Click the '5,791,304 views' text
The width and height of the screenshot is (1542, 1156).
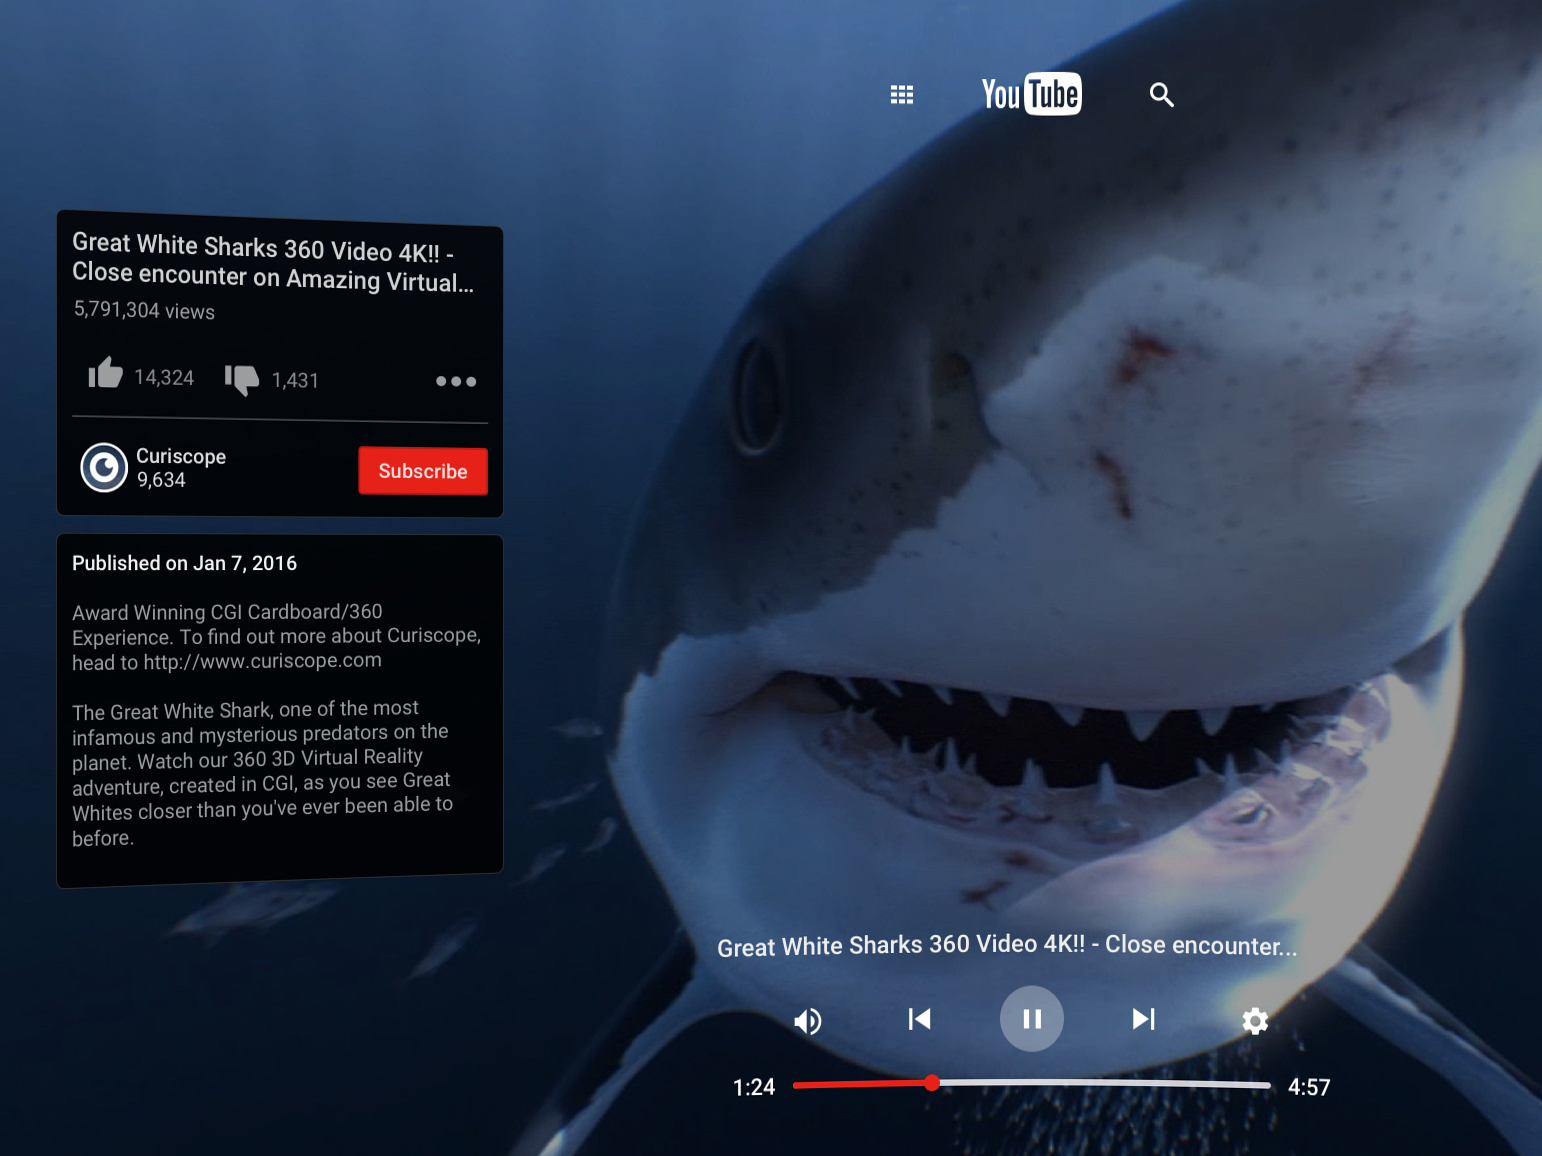144,310
